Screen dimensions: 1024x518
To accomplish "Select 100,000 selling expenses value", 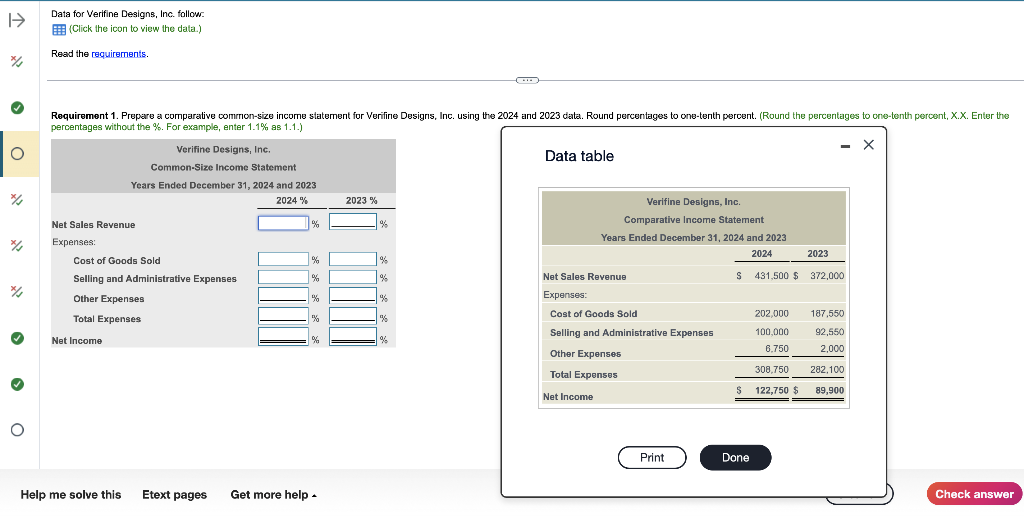I will click(771, 332).
